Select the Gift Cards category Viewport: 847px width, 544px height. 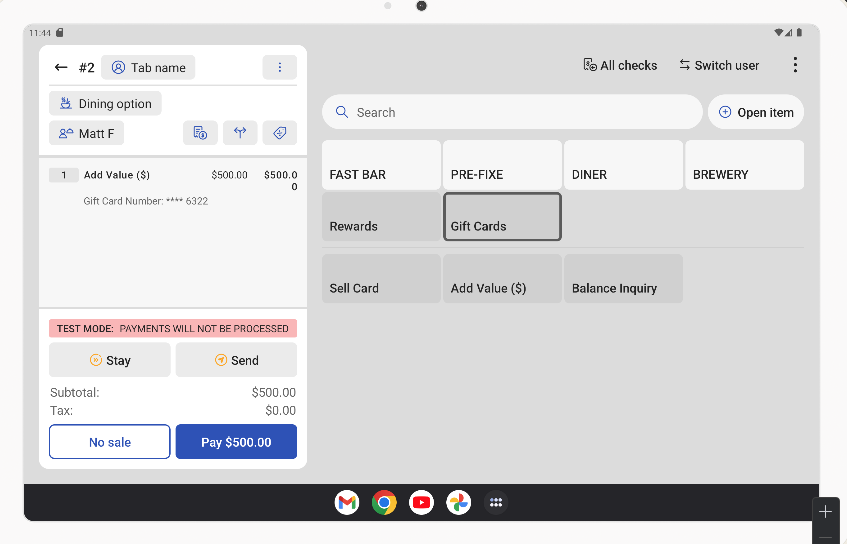[502, 217]
